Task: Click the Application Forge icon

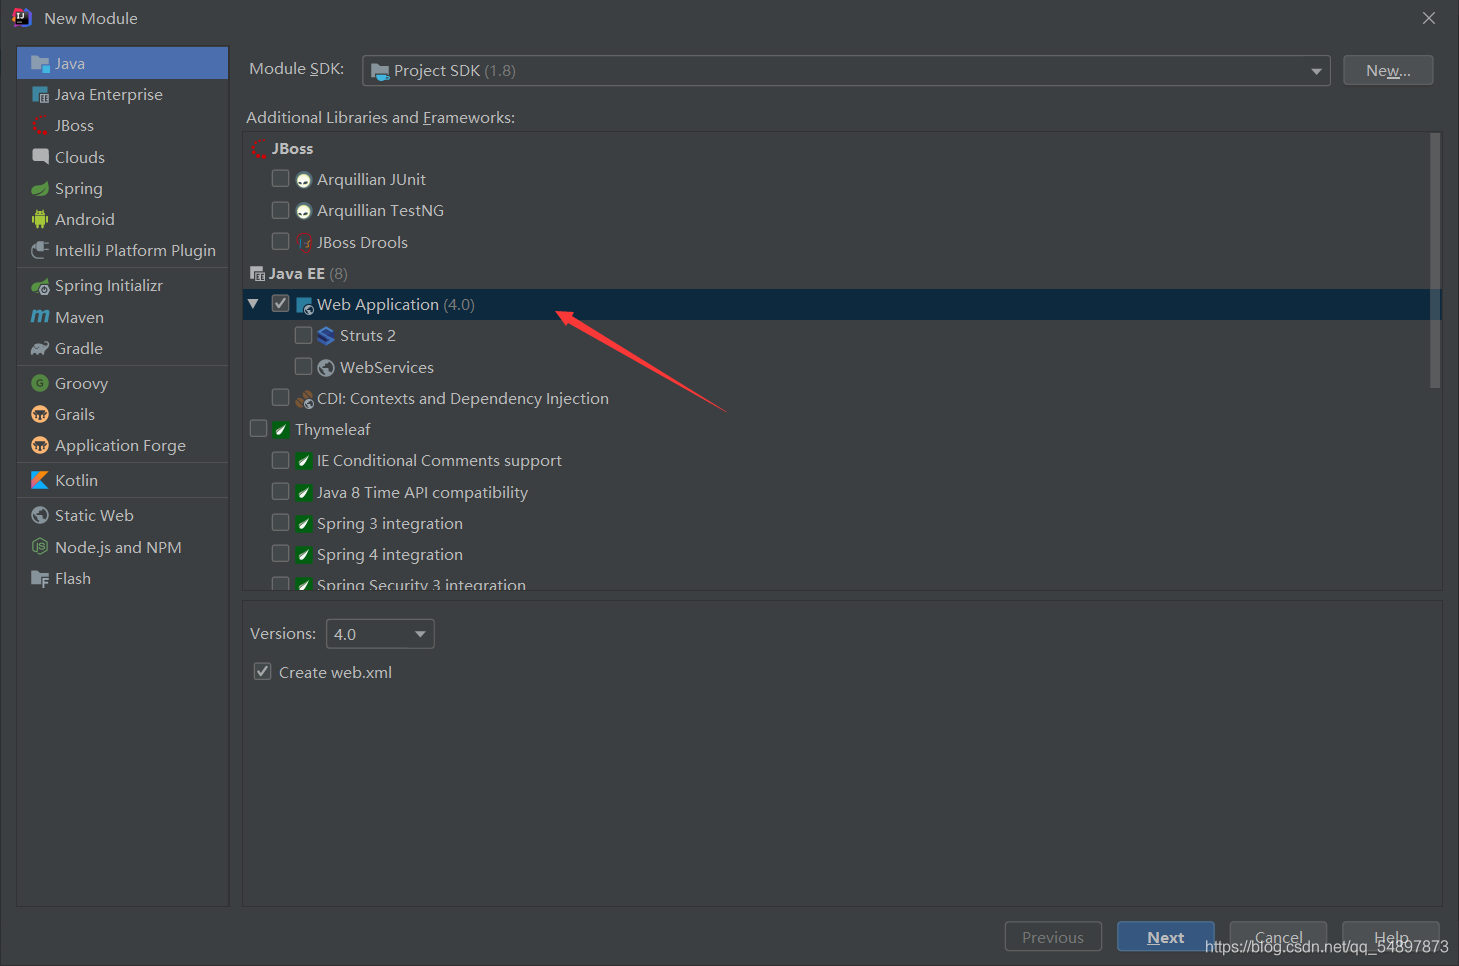Action: pyautogui.click(x=40, y=445)
